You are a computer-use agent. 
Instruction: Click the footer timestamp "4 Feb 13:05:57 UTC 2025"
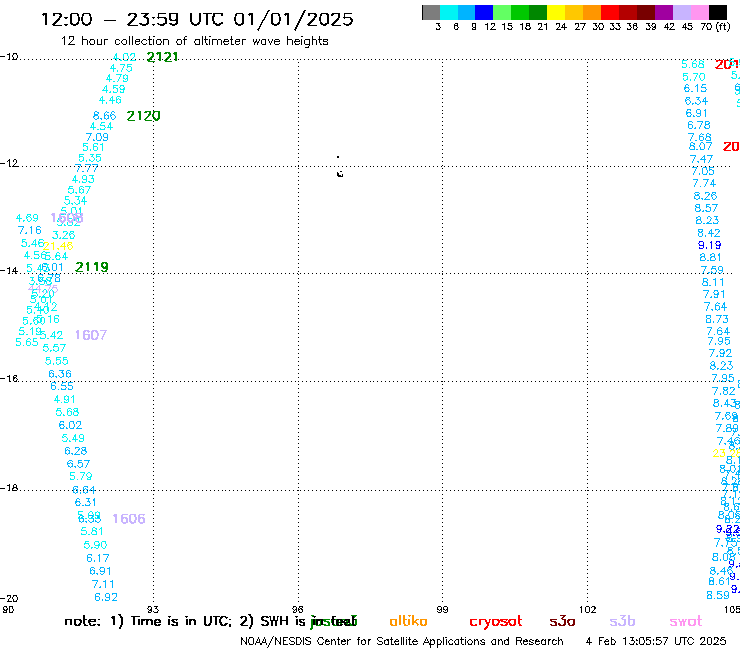click(x=656, y=641)
